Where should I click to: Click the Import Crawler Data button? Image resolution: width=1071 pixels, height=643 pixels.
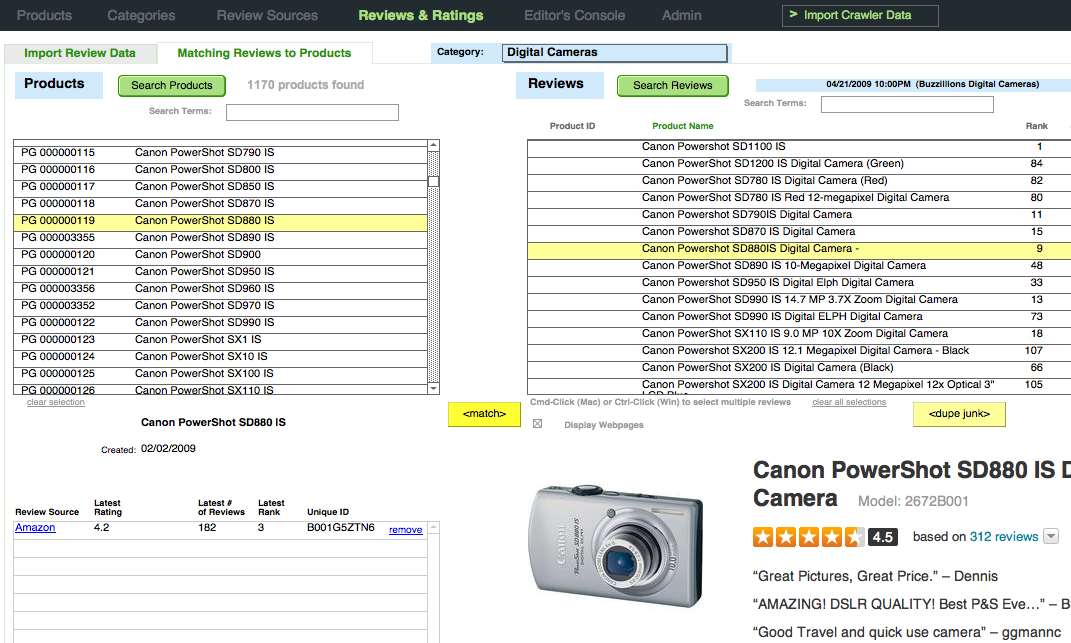(860, 15)
